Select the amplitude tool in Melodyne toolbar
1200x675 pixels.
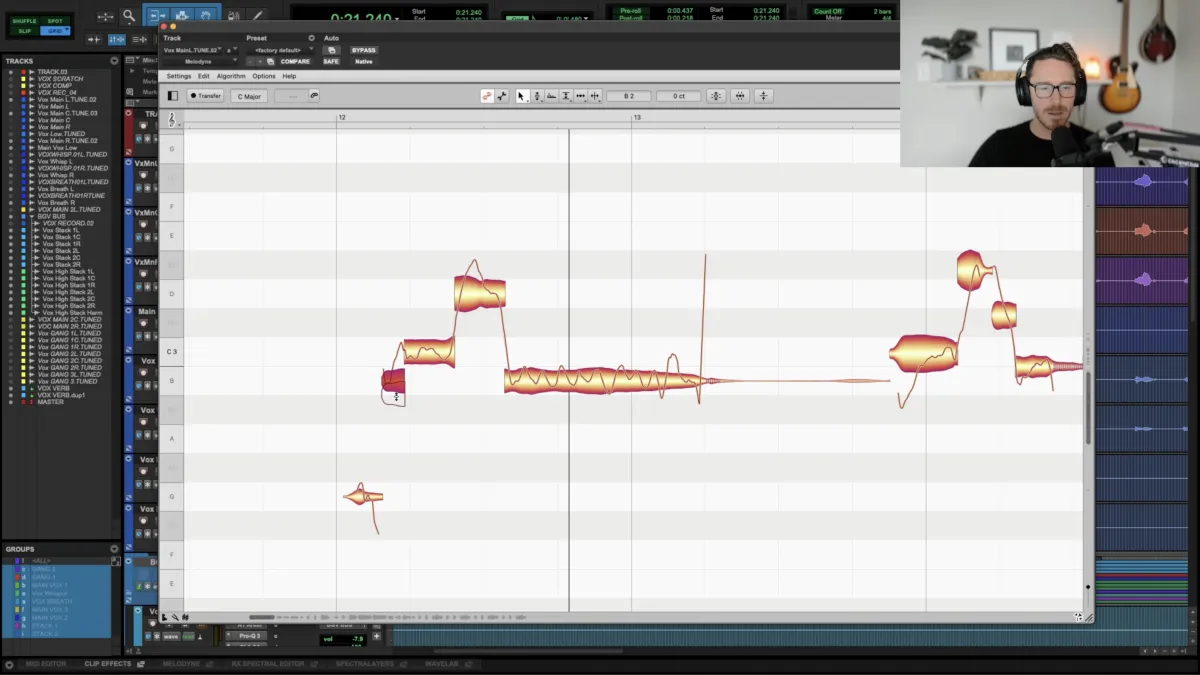click(x=566, y=96)
